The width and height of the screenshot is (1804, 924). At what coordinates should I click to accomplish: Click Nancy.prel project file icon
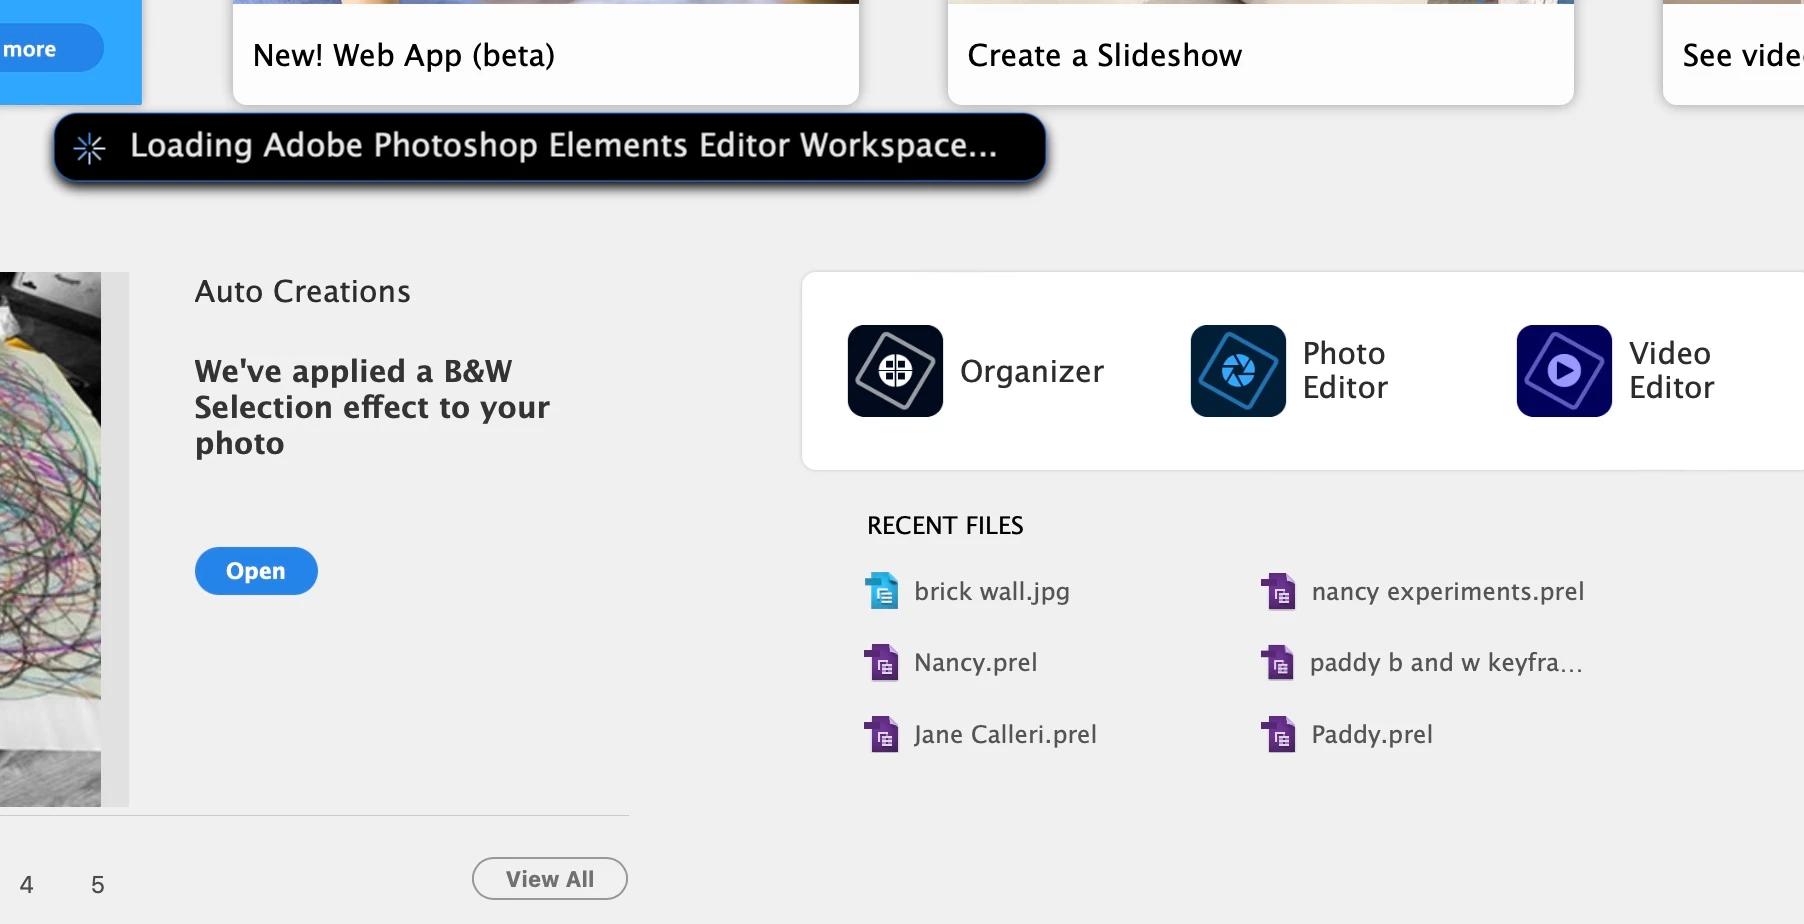coord(882,662)
